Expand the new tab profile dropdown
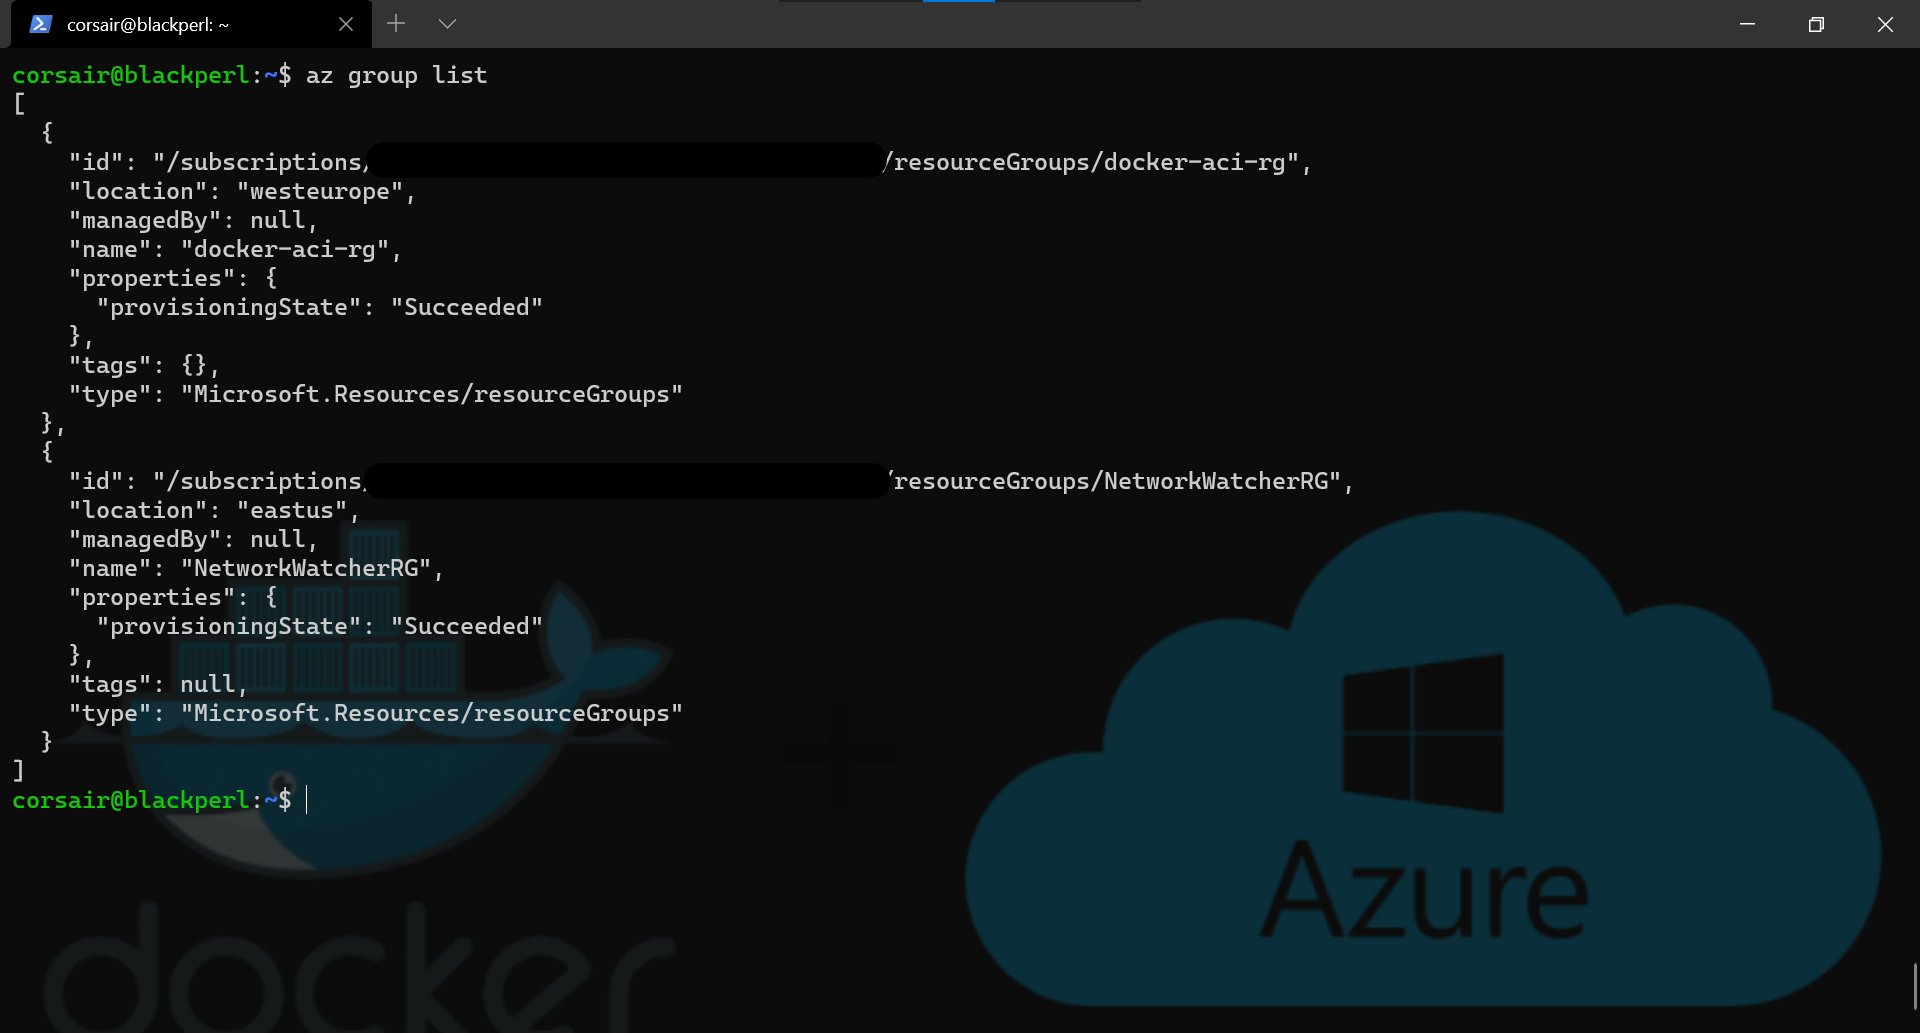1920x1033 pixels. pyautogui.click(x=447, y=24)
